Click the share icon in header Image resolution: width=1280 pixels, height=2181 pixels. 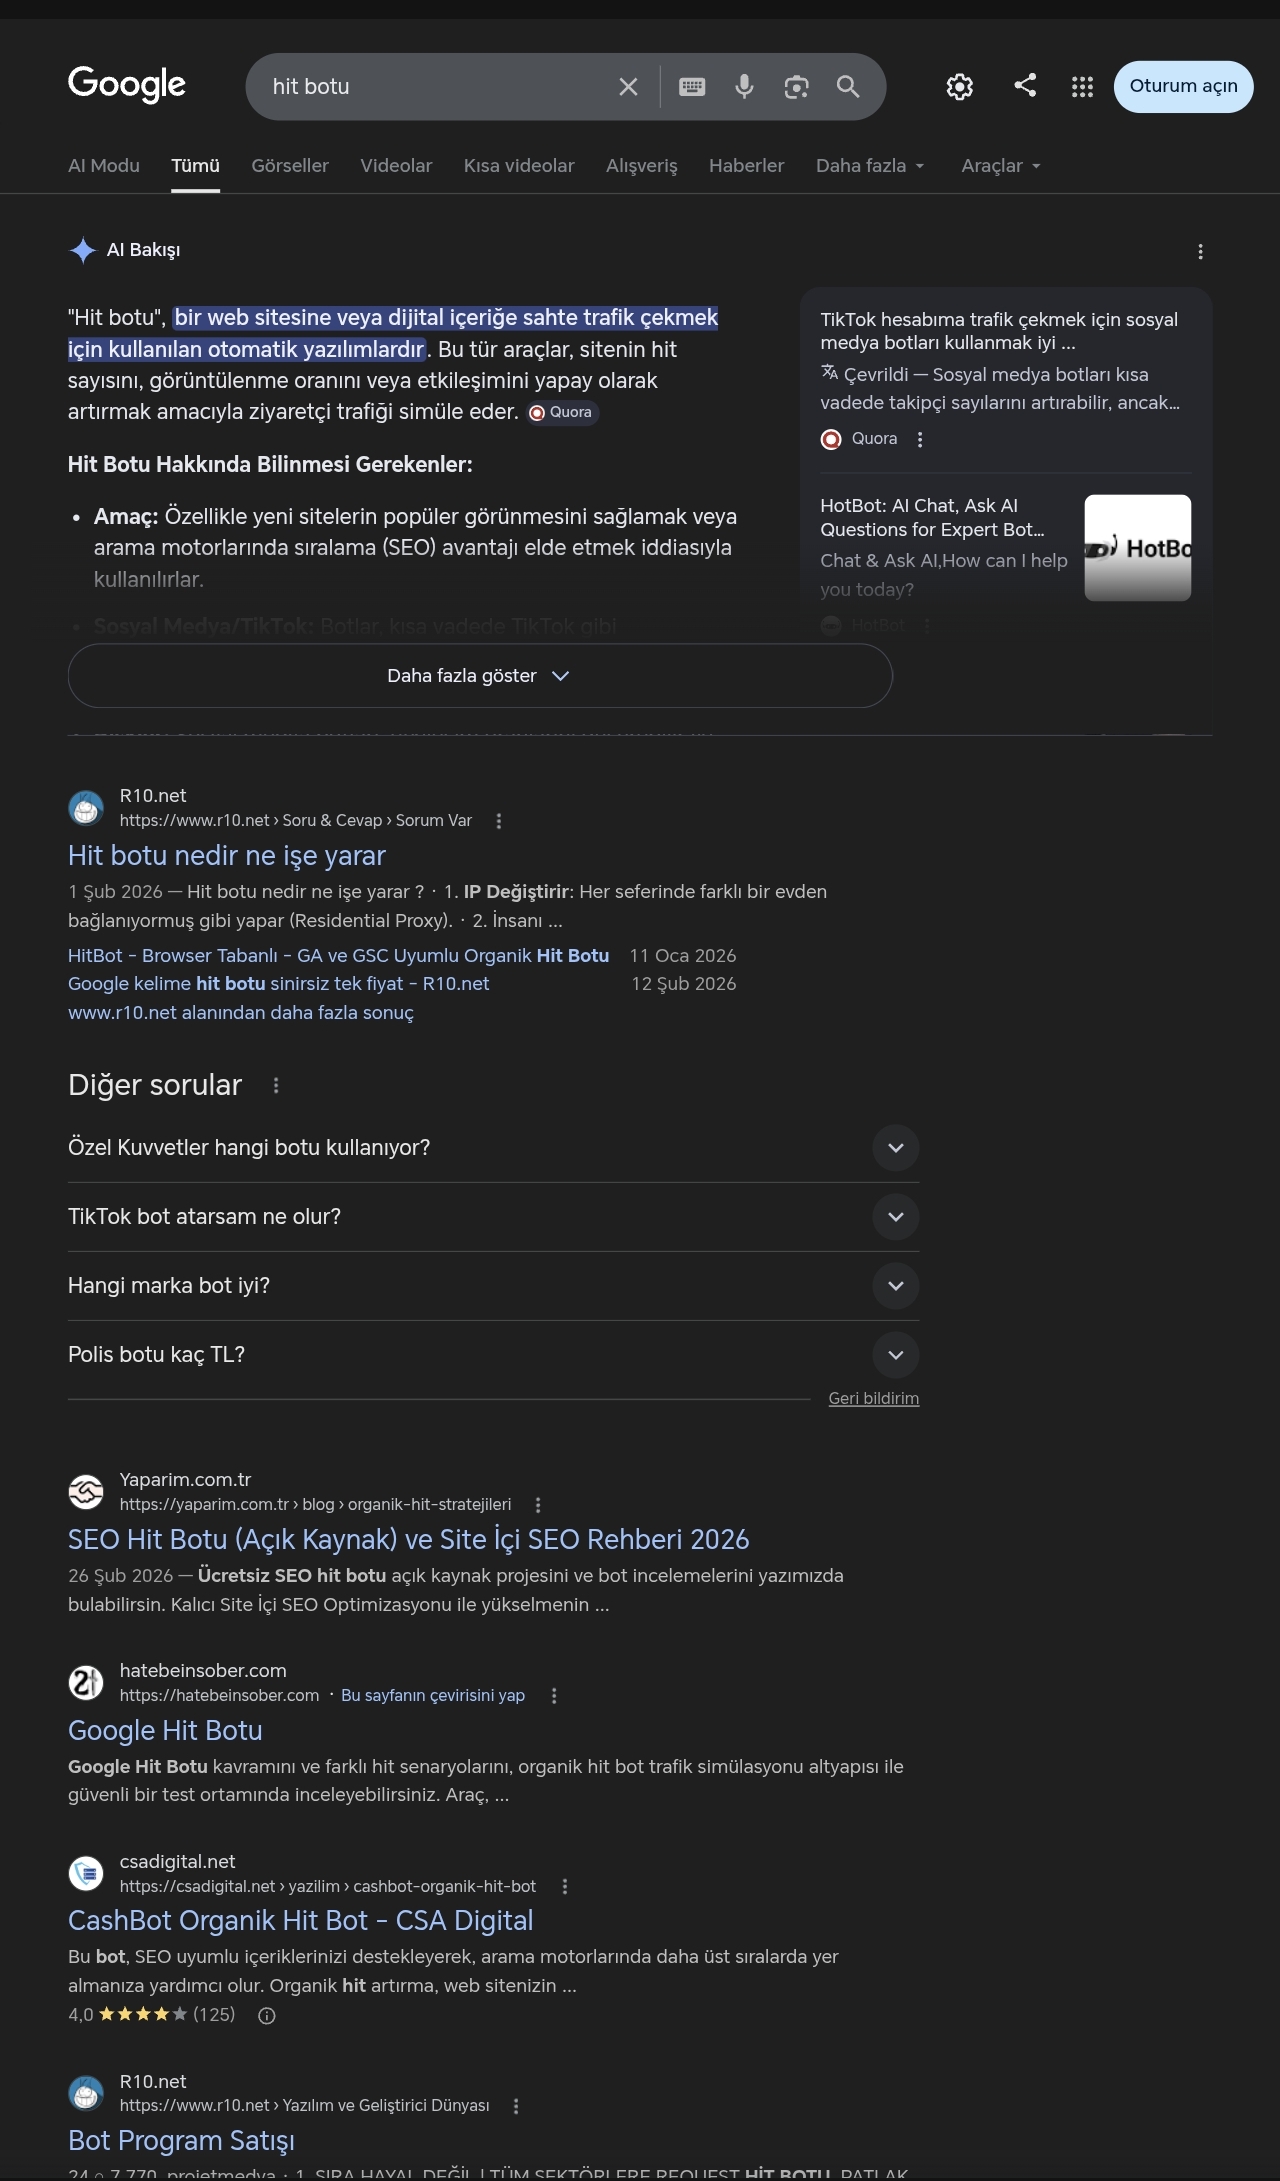[1025, 85]
